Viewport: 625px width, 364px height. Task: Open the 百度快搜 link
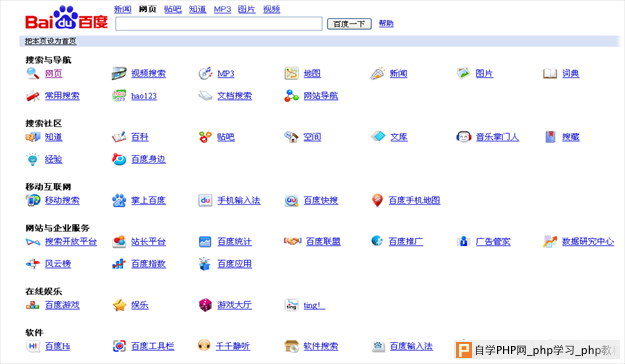(x=321, y=200)
